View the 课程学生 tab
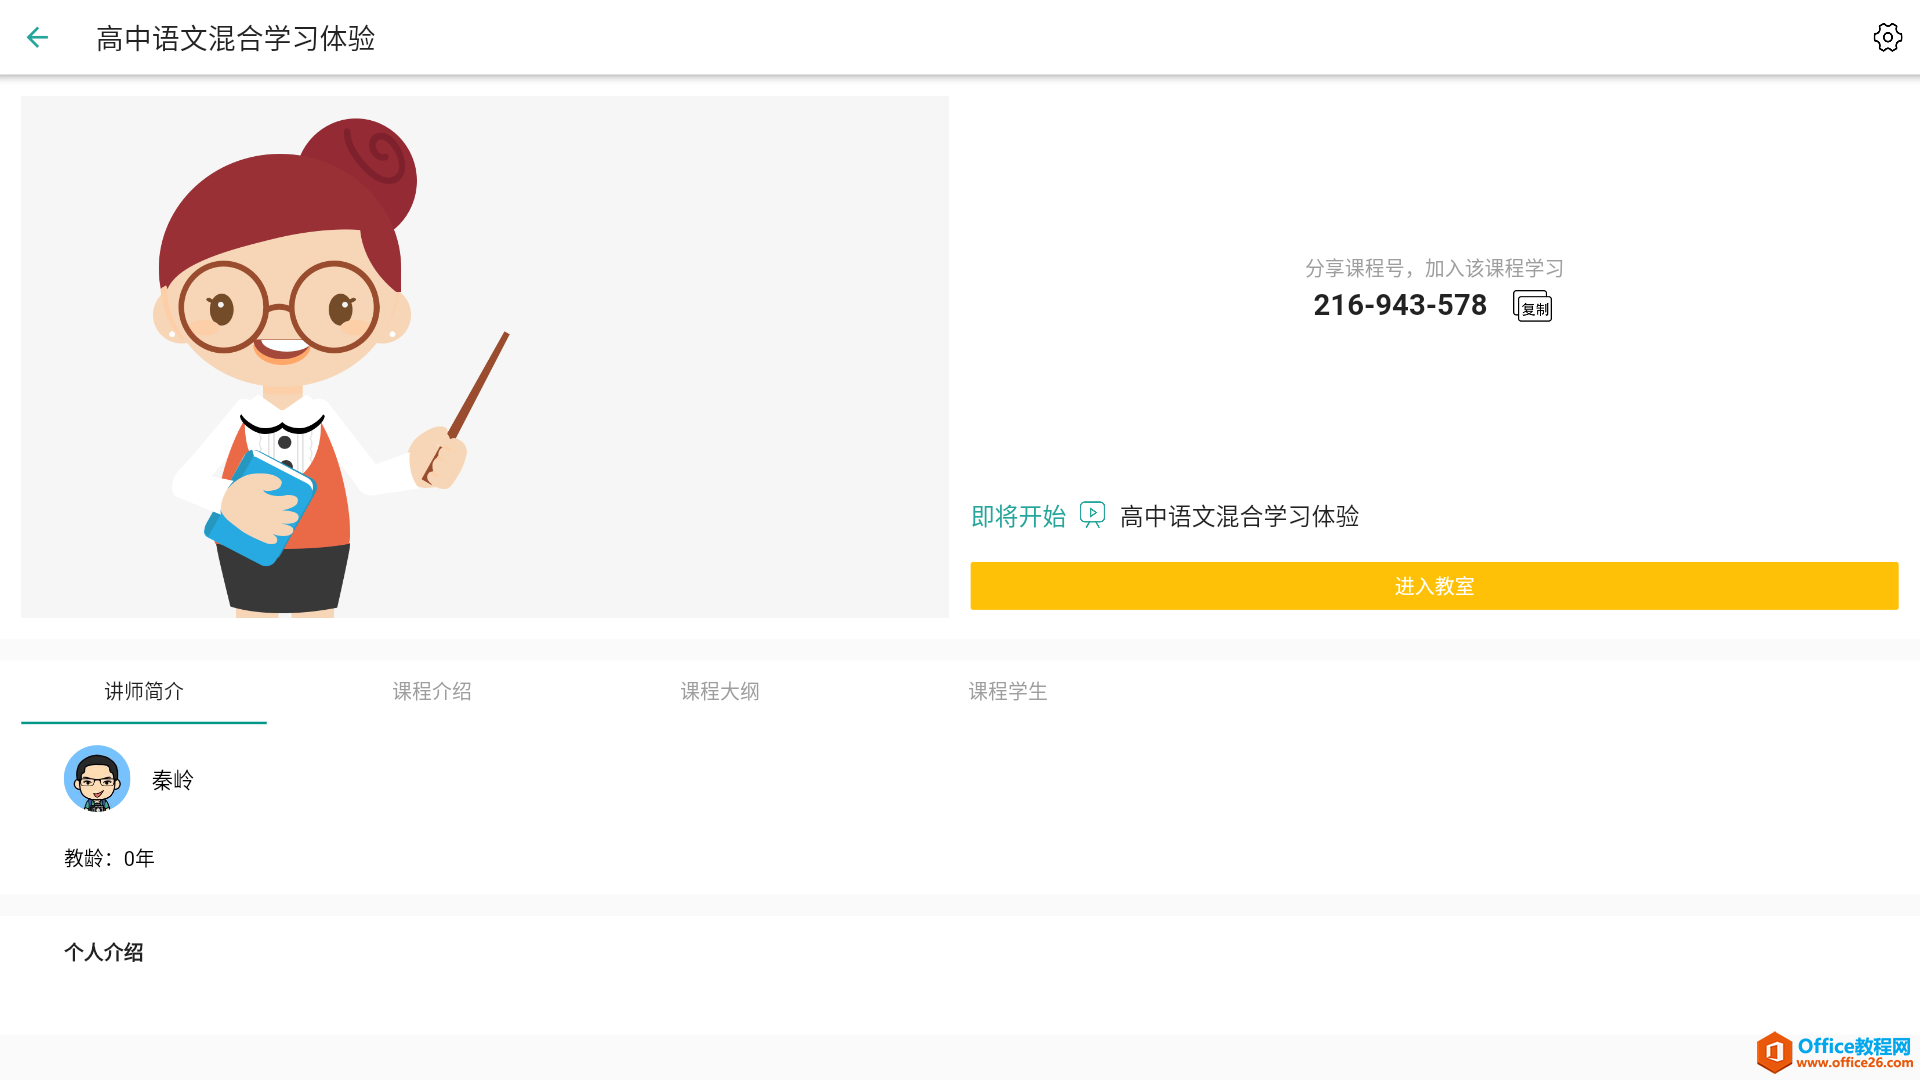This screenshot has height=1080, width=1920. (x=1008, y=691)
